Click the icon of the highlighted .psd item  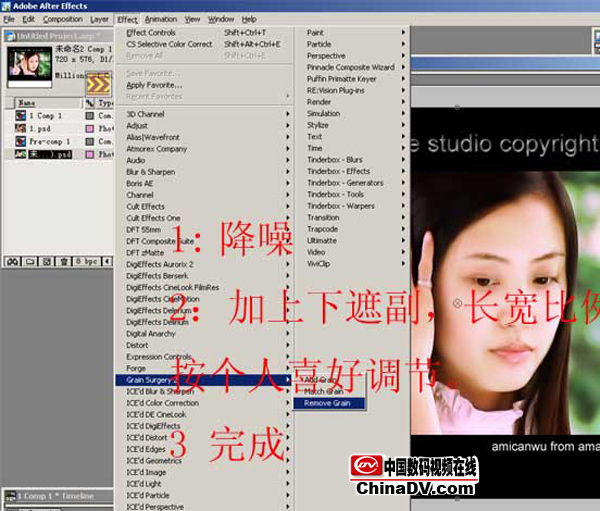point(20,154)
